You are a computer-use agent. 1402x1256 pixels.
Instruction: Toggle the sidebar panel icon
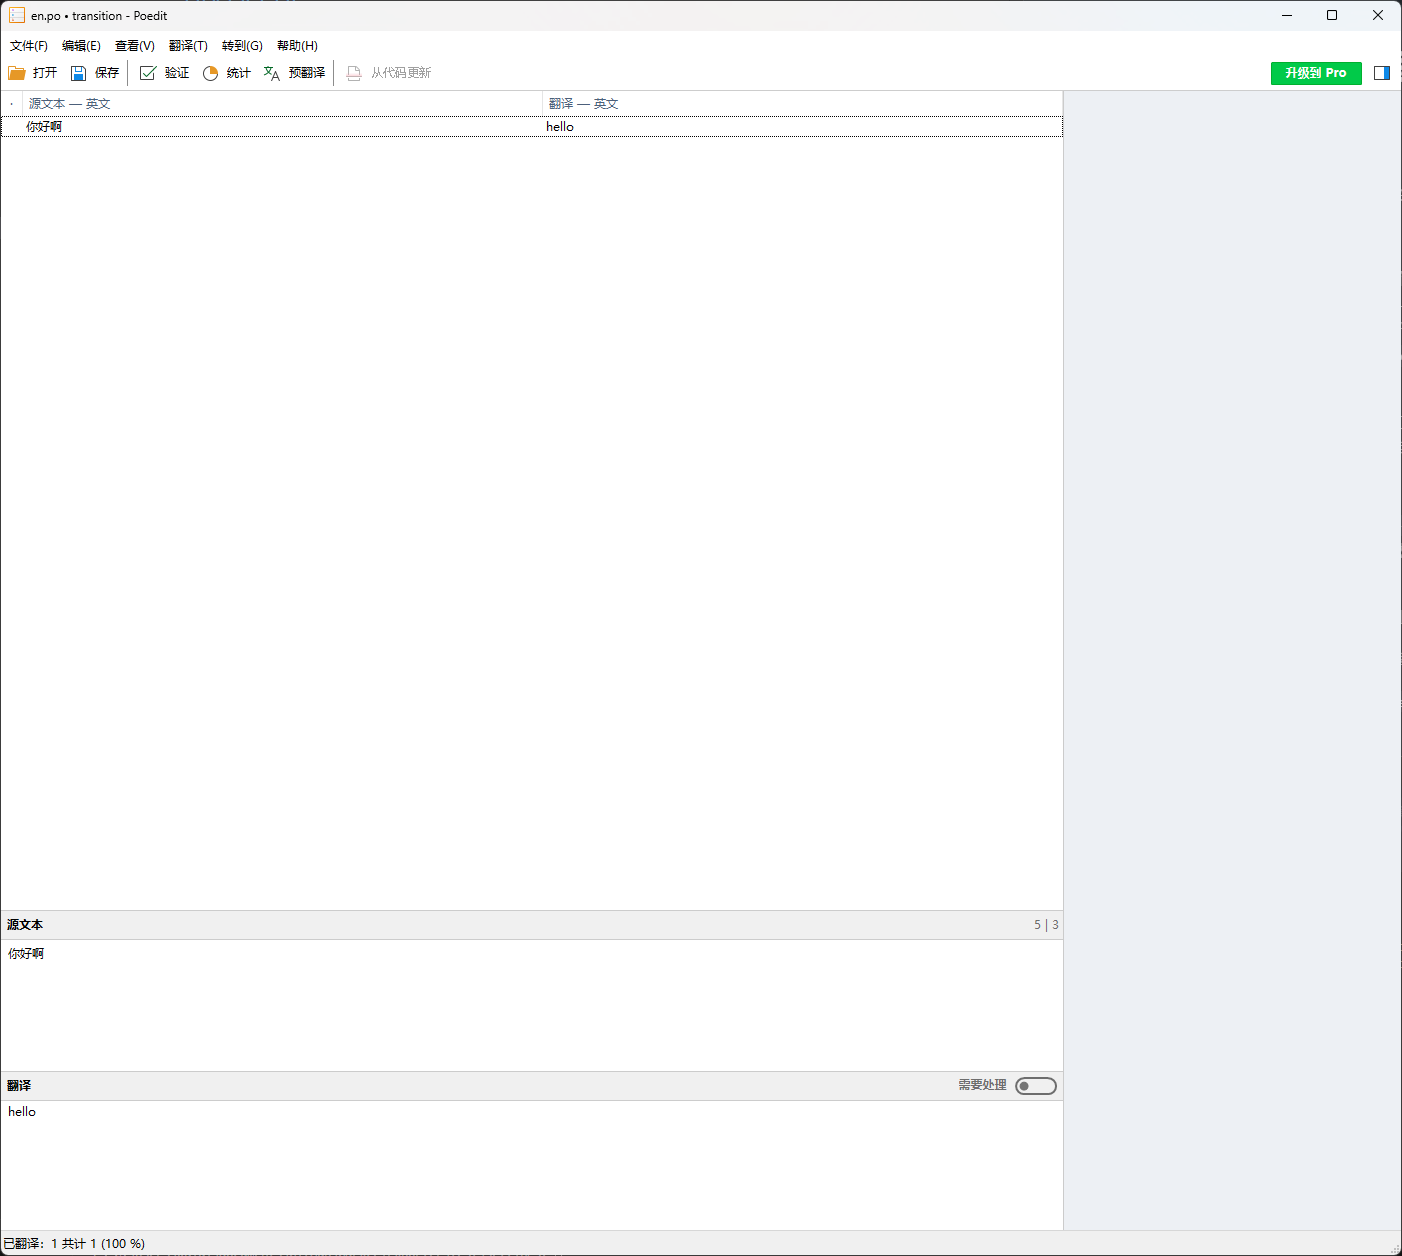1382,73
